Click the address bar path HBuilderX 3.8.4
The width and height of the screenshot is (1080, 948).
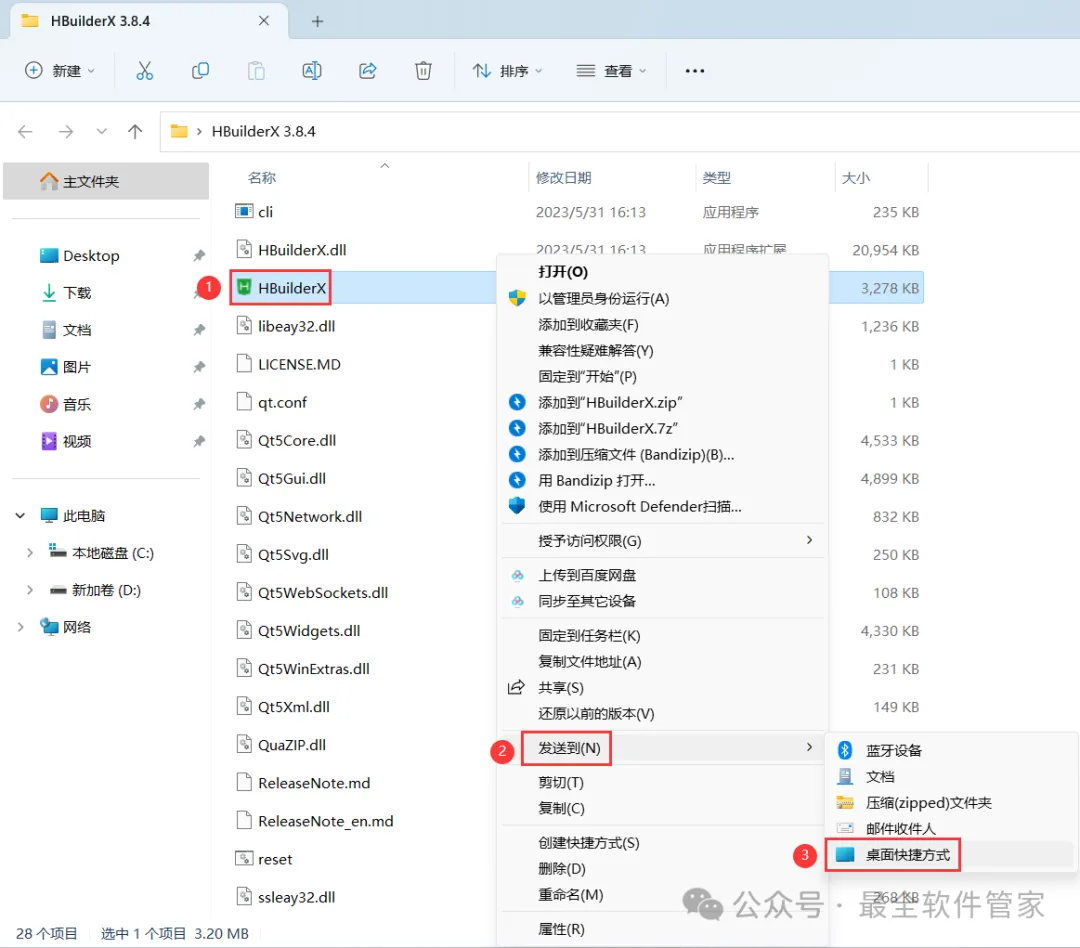(x=264, y=132)
